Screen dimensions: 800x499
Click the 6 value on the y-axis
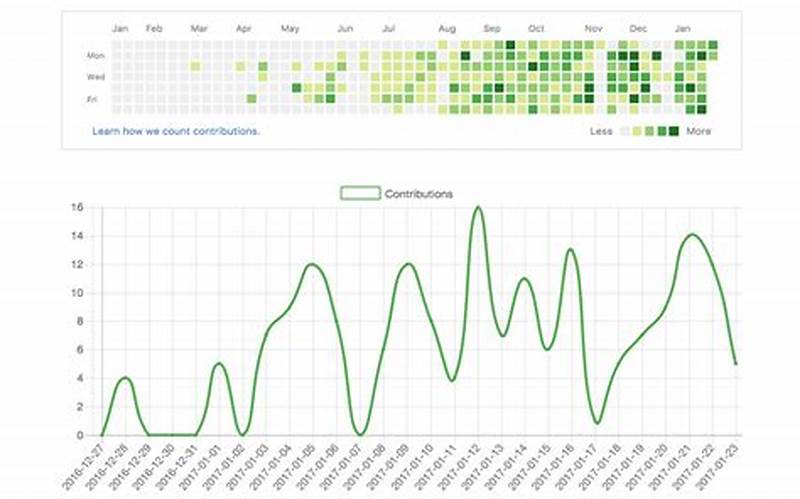click(x=80, y=350)
